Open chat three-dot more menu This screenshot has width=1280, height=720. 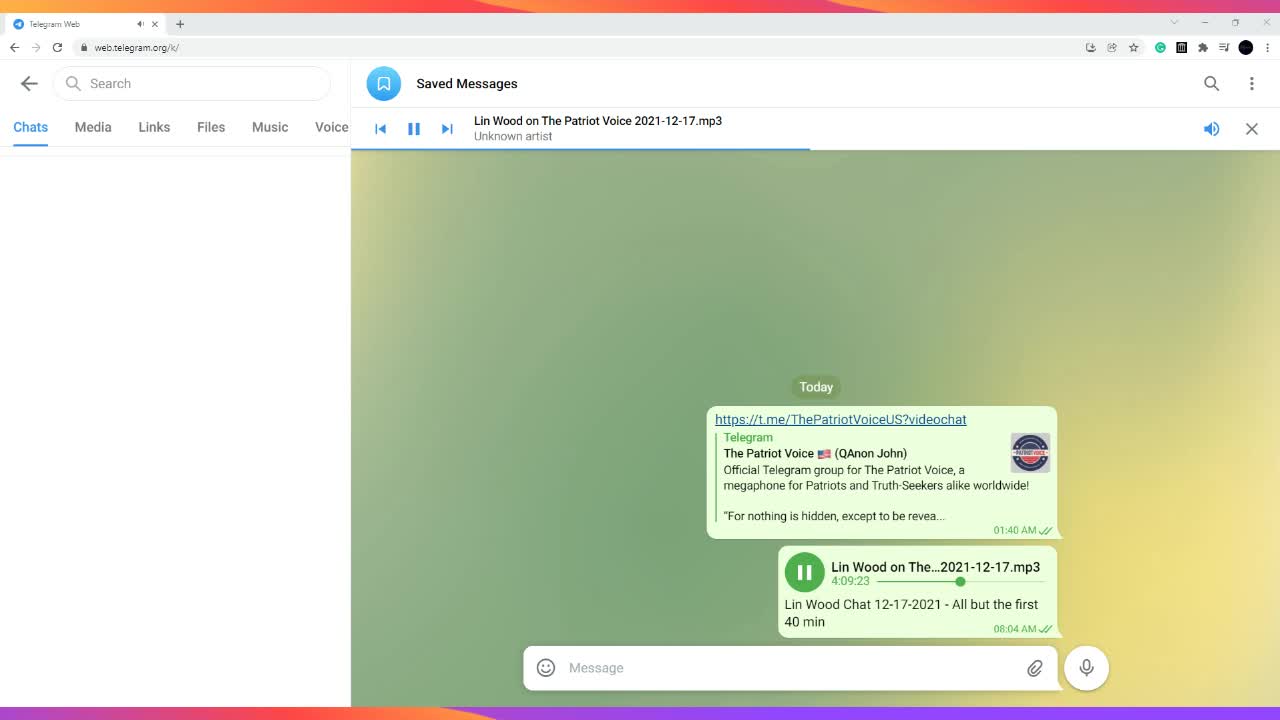pos(1251,84)
